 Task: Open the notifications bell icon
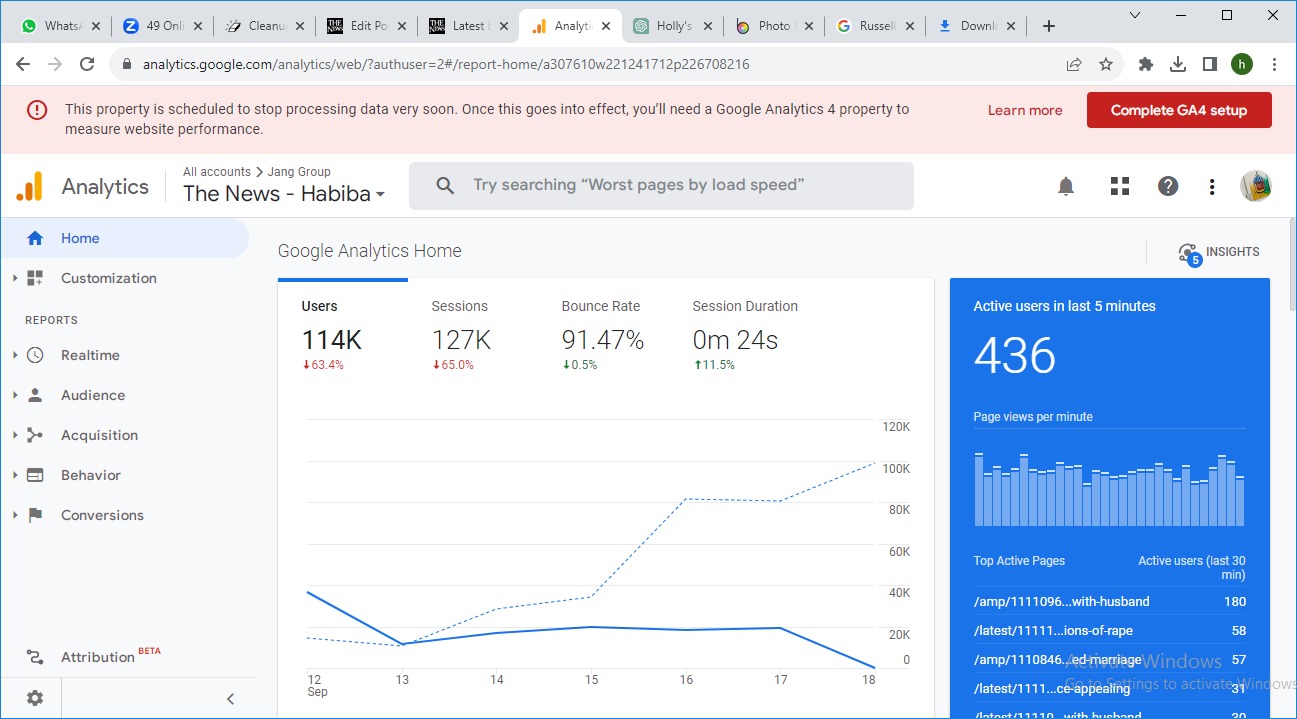(x=1066, y=186)
